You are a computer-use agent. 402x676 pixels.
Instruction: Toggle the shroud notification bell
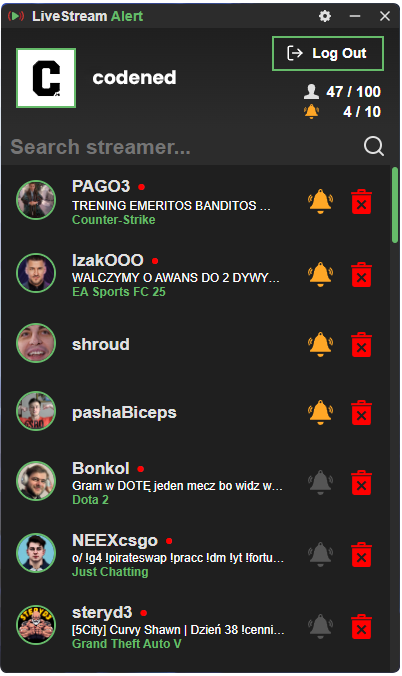point(320,344)
